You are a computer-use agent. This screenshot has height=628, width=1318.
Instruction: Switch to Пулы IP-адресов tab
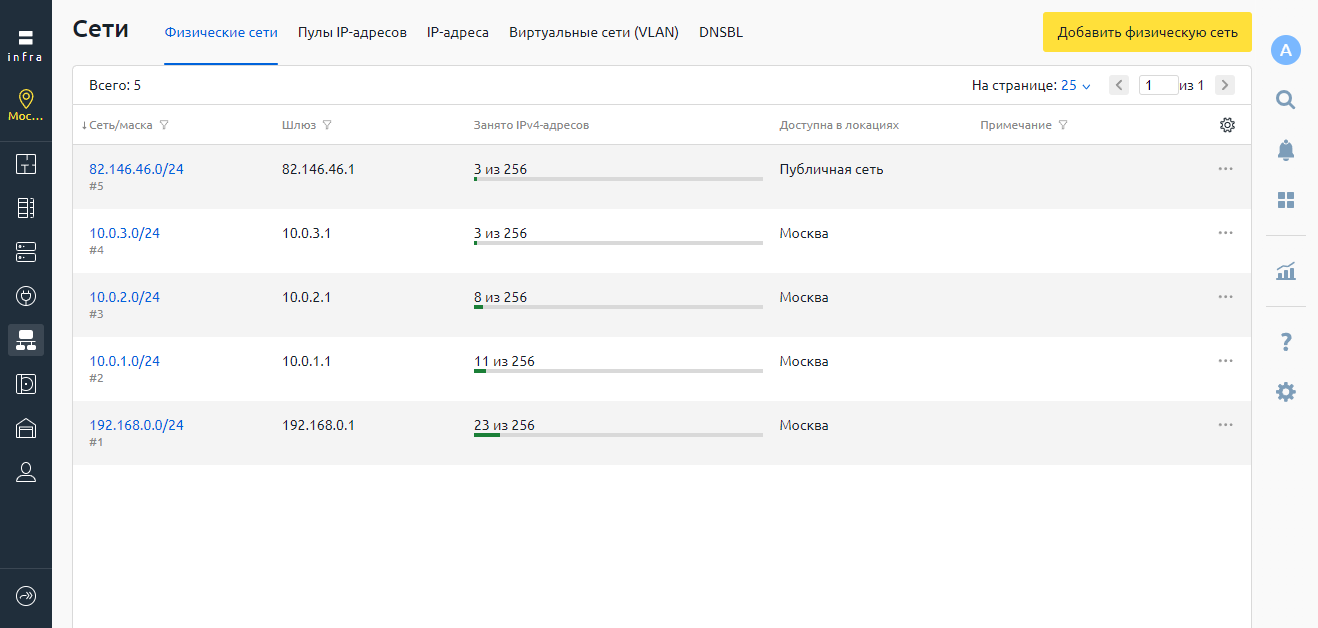[352, 33]
